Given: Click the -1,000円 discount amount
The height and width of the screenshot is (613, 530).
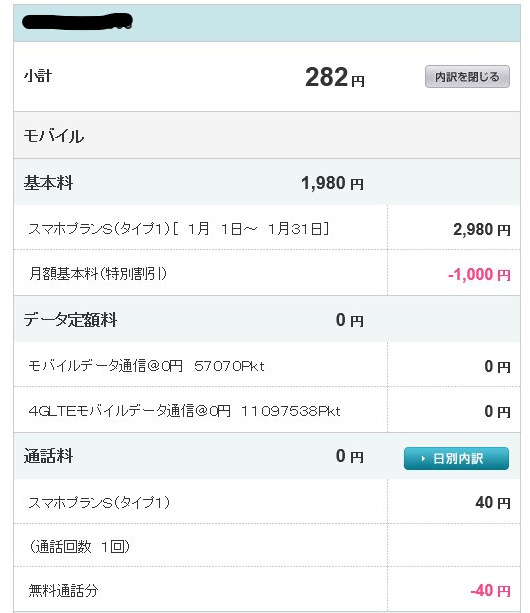Looking at the screenshot, I should tap(479, 274).
